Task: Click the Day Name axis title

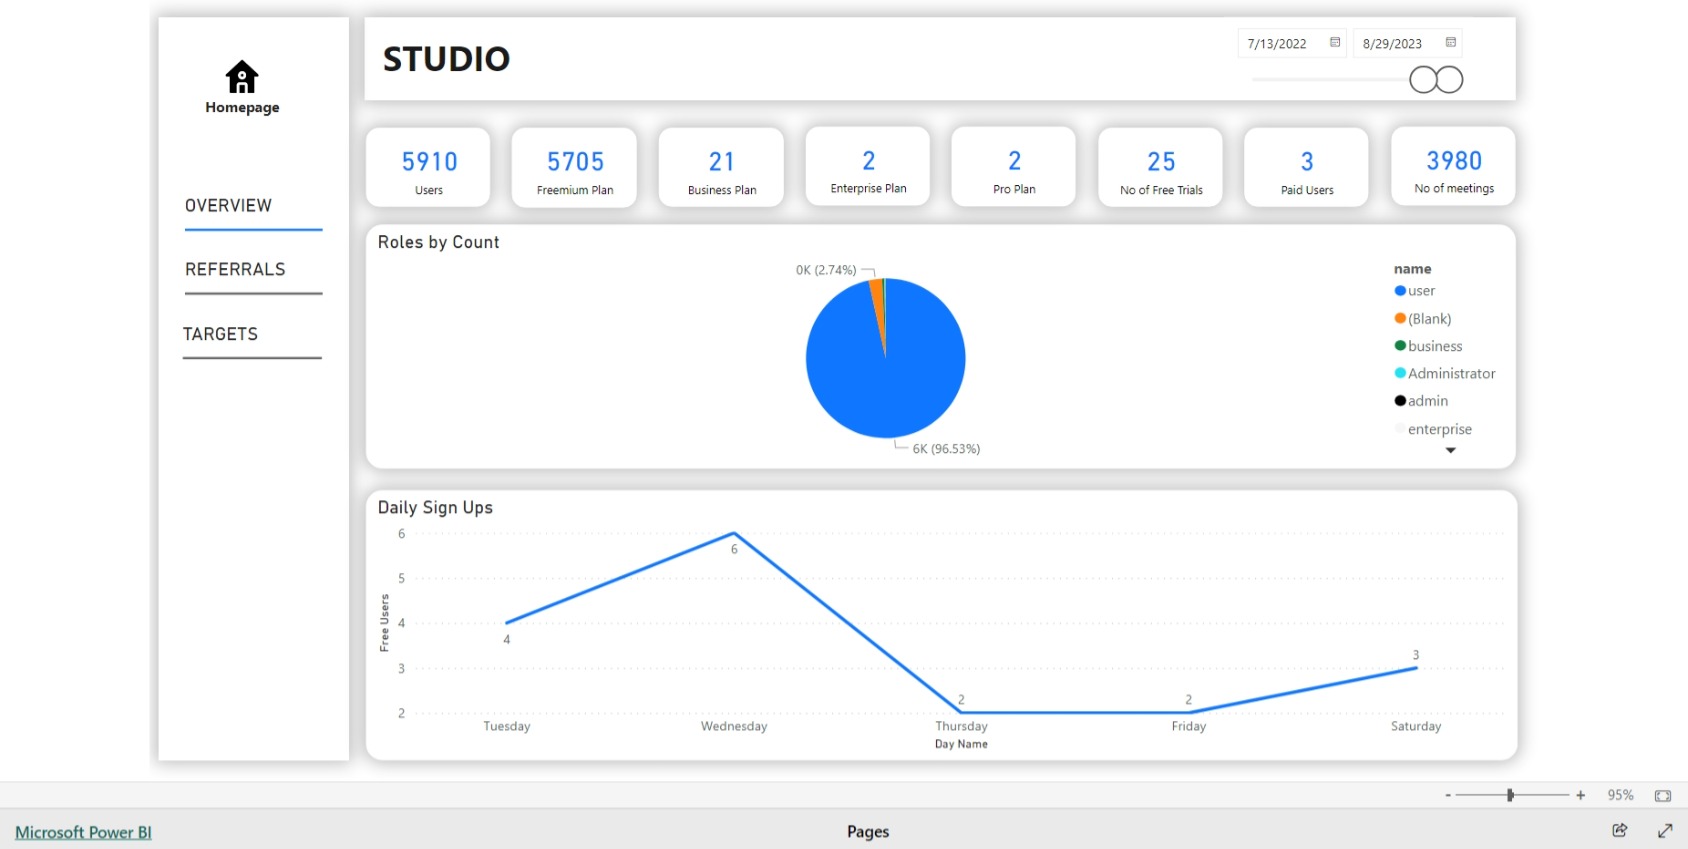Action: point(961,744)
